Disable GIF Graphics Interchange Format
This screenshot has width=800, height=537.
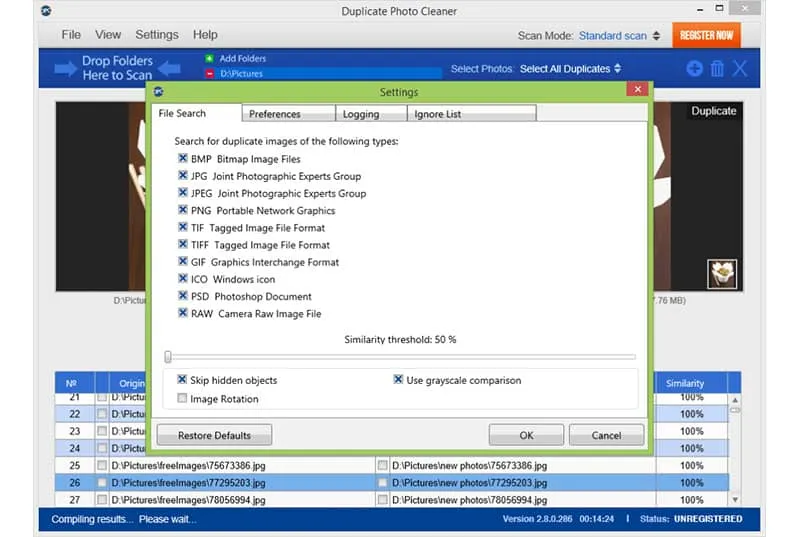182,262
